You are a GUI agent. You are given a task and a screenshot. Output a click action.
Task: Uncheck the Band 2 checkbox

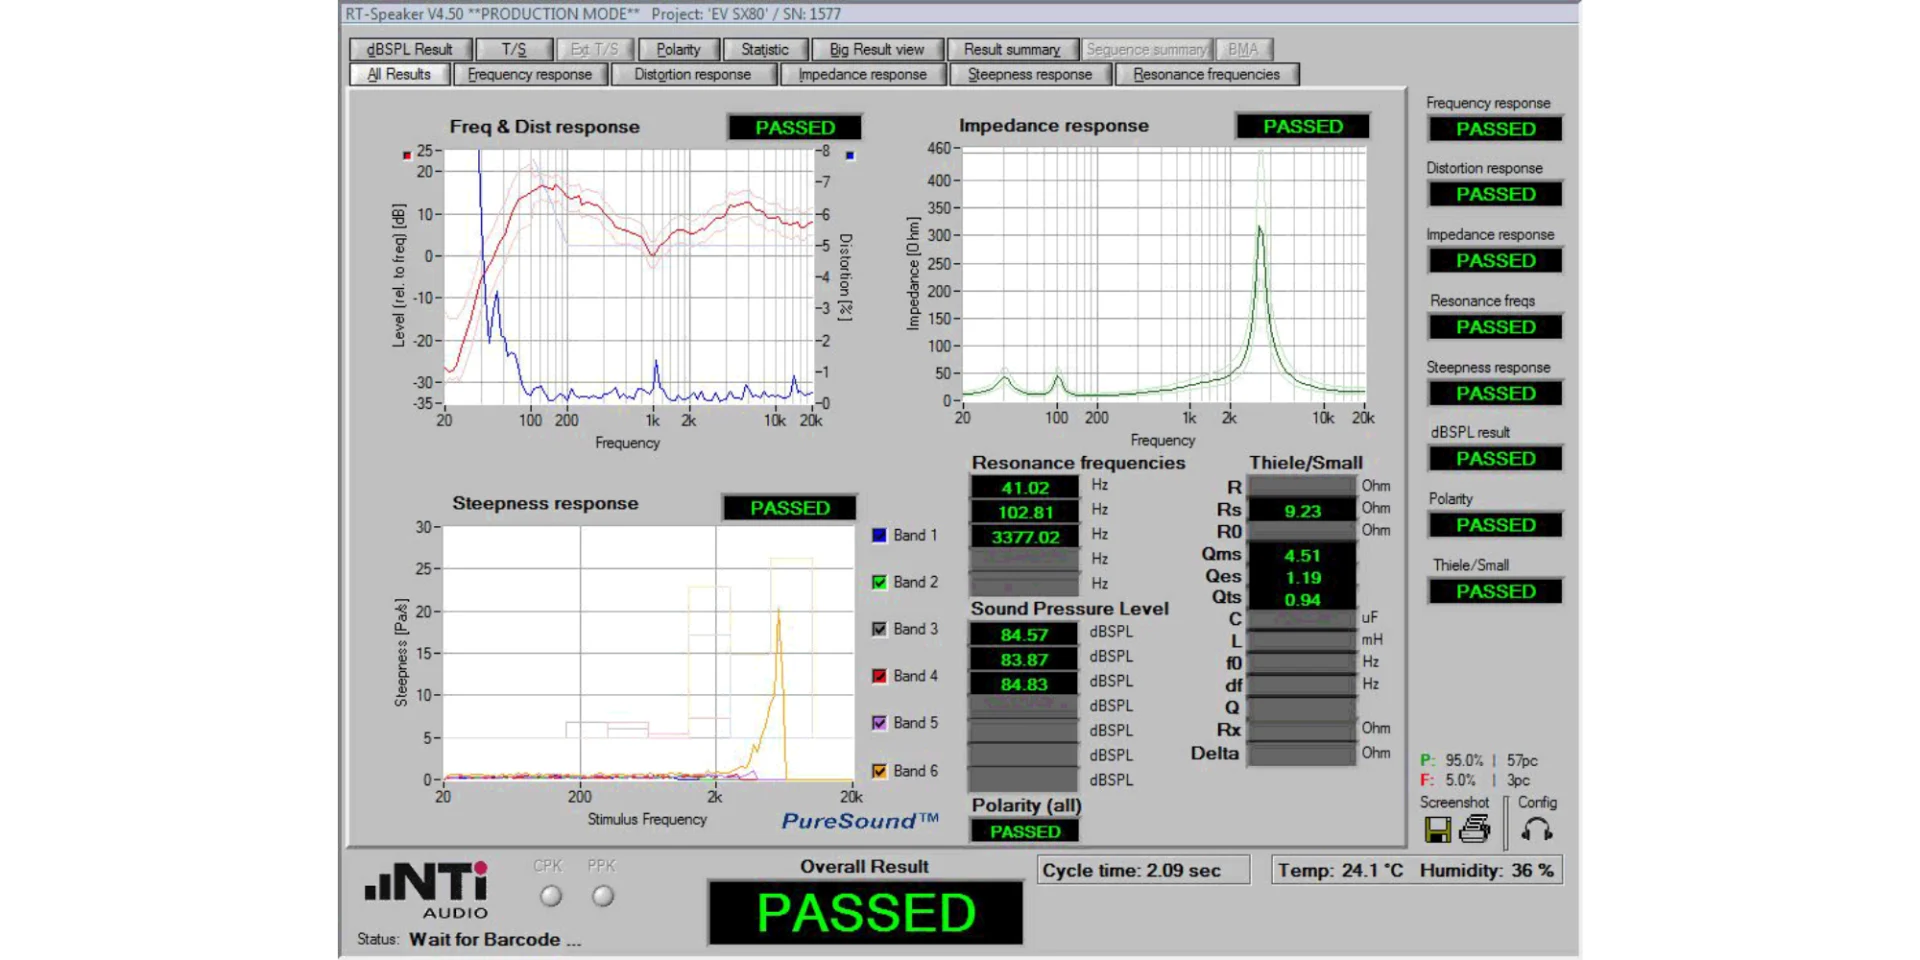coord(879,582)
